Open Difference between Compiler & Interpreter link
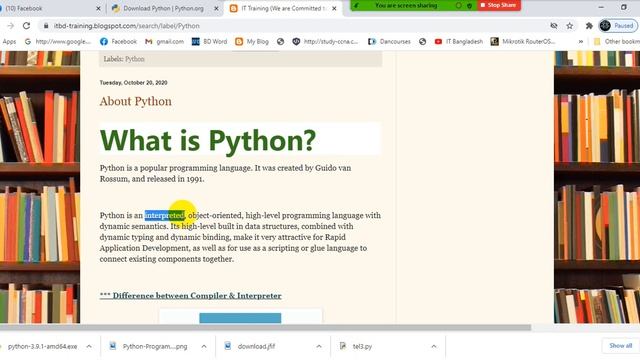 (x=191, y=296)
